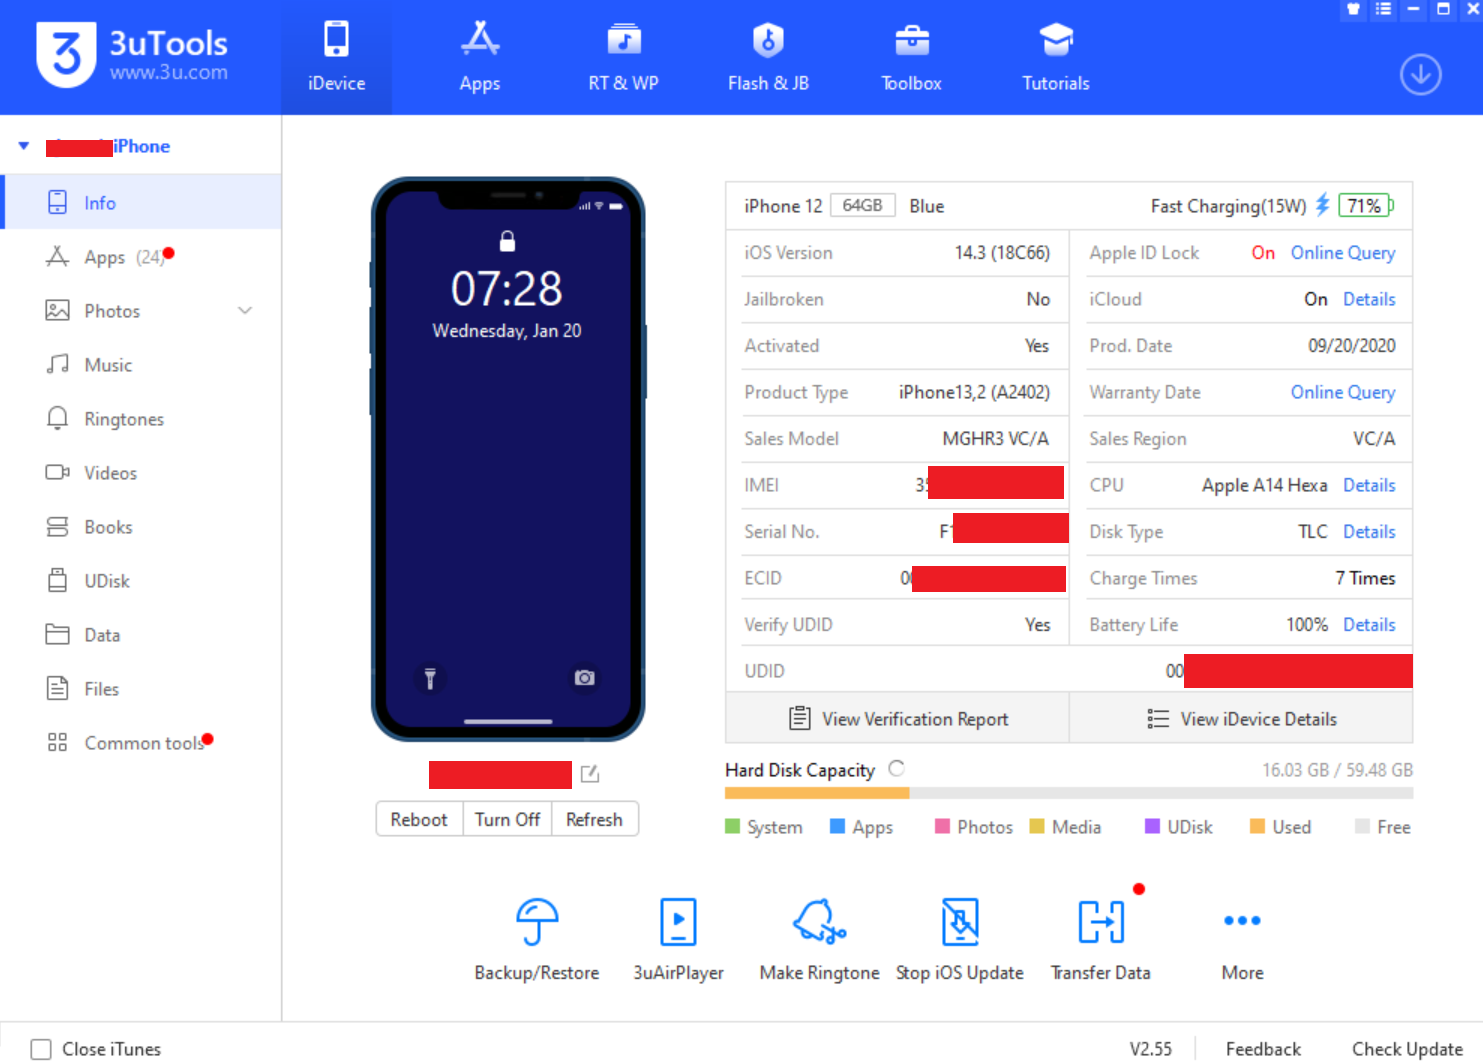The width and height of the screenshot is (1483, 1063).
Task: Click Check Update in status bar
Action: 1407,1049
